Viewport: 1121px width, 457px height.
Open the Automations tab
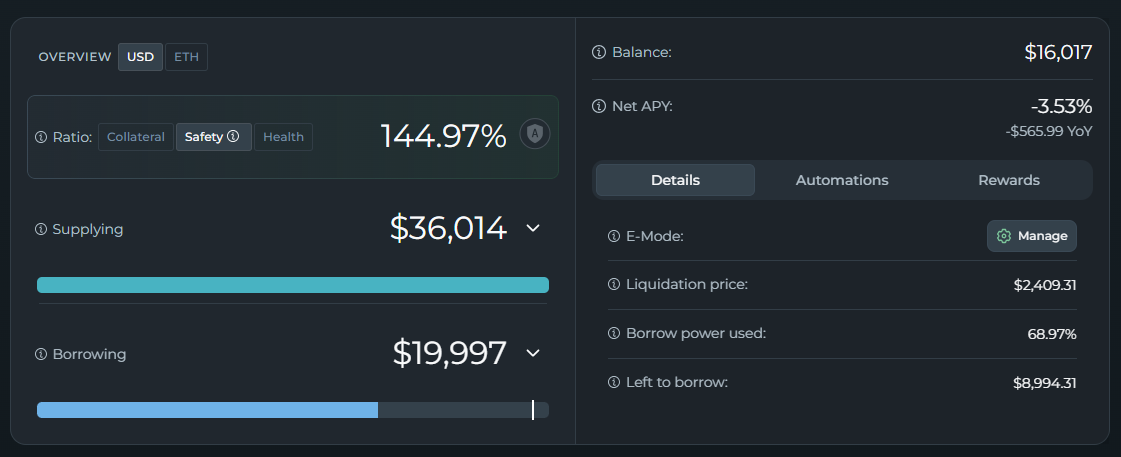[x=842, y=180]
